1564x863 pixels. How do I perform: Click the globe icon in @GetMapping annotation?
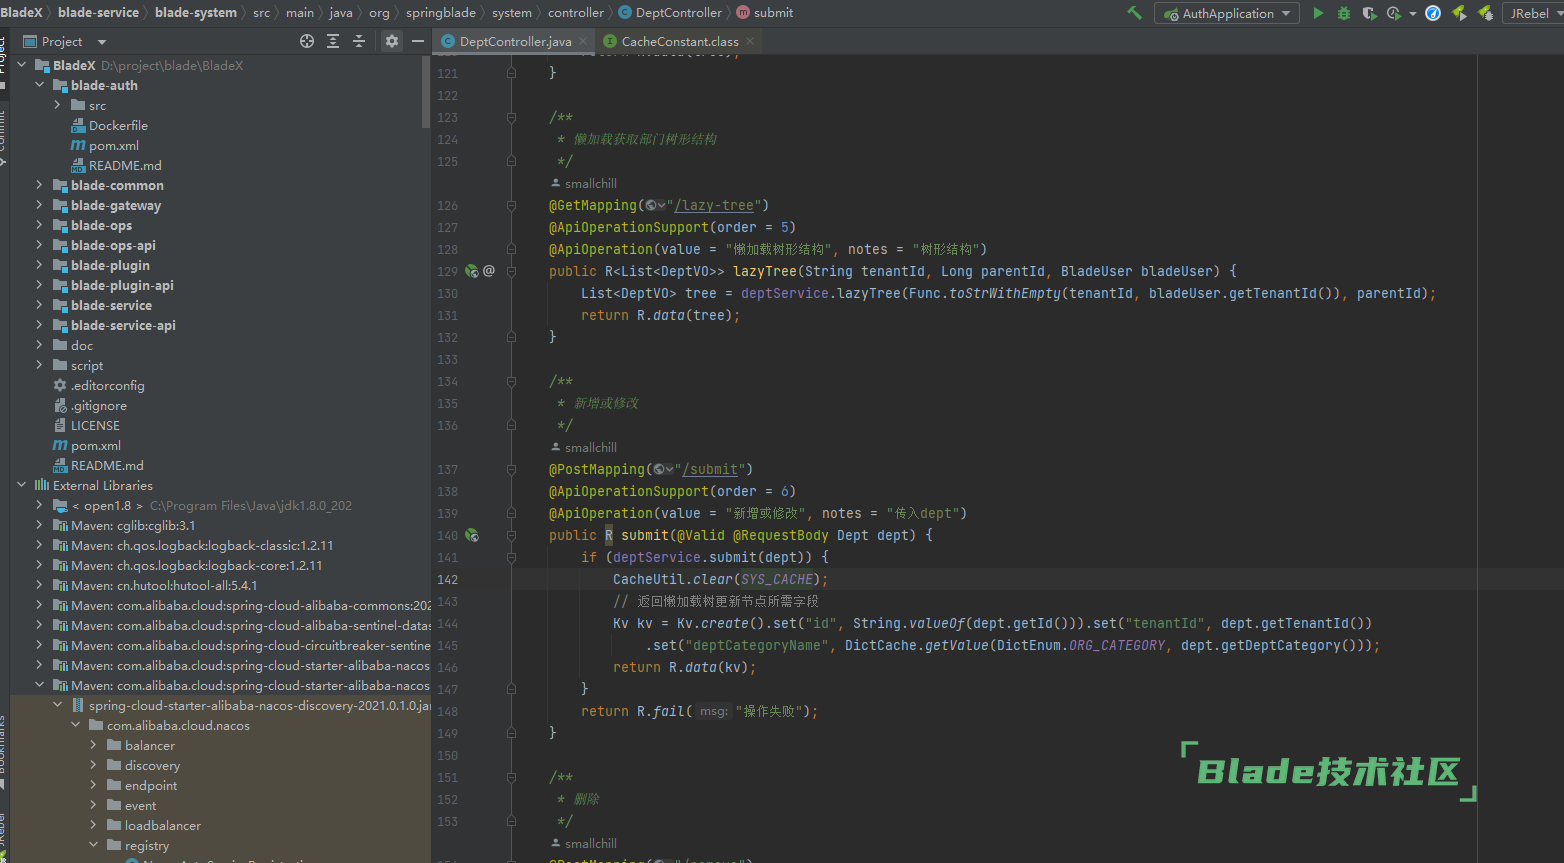click(655, 205)
